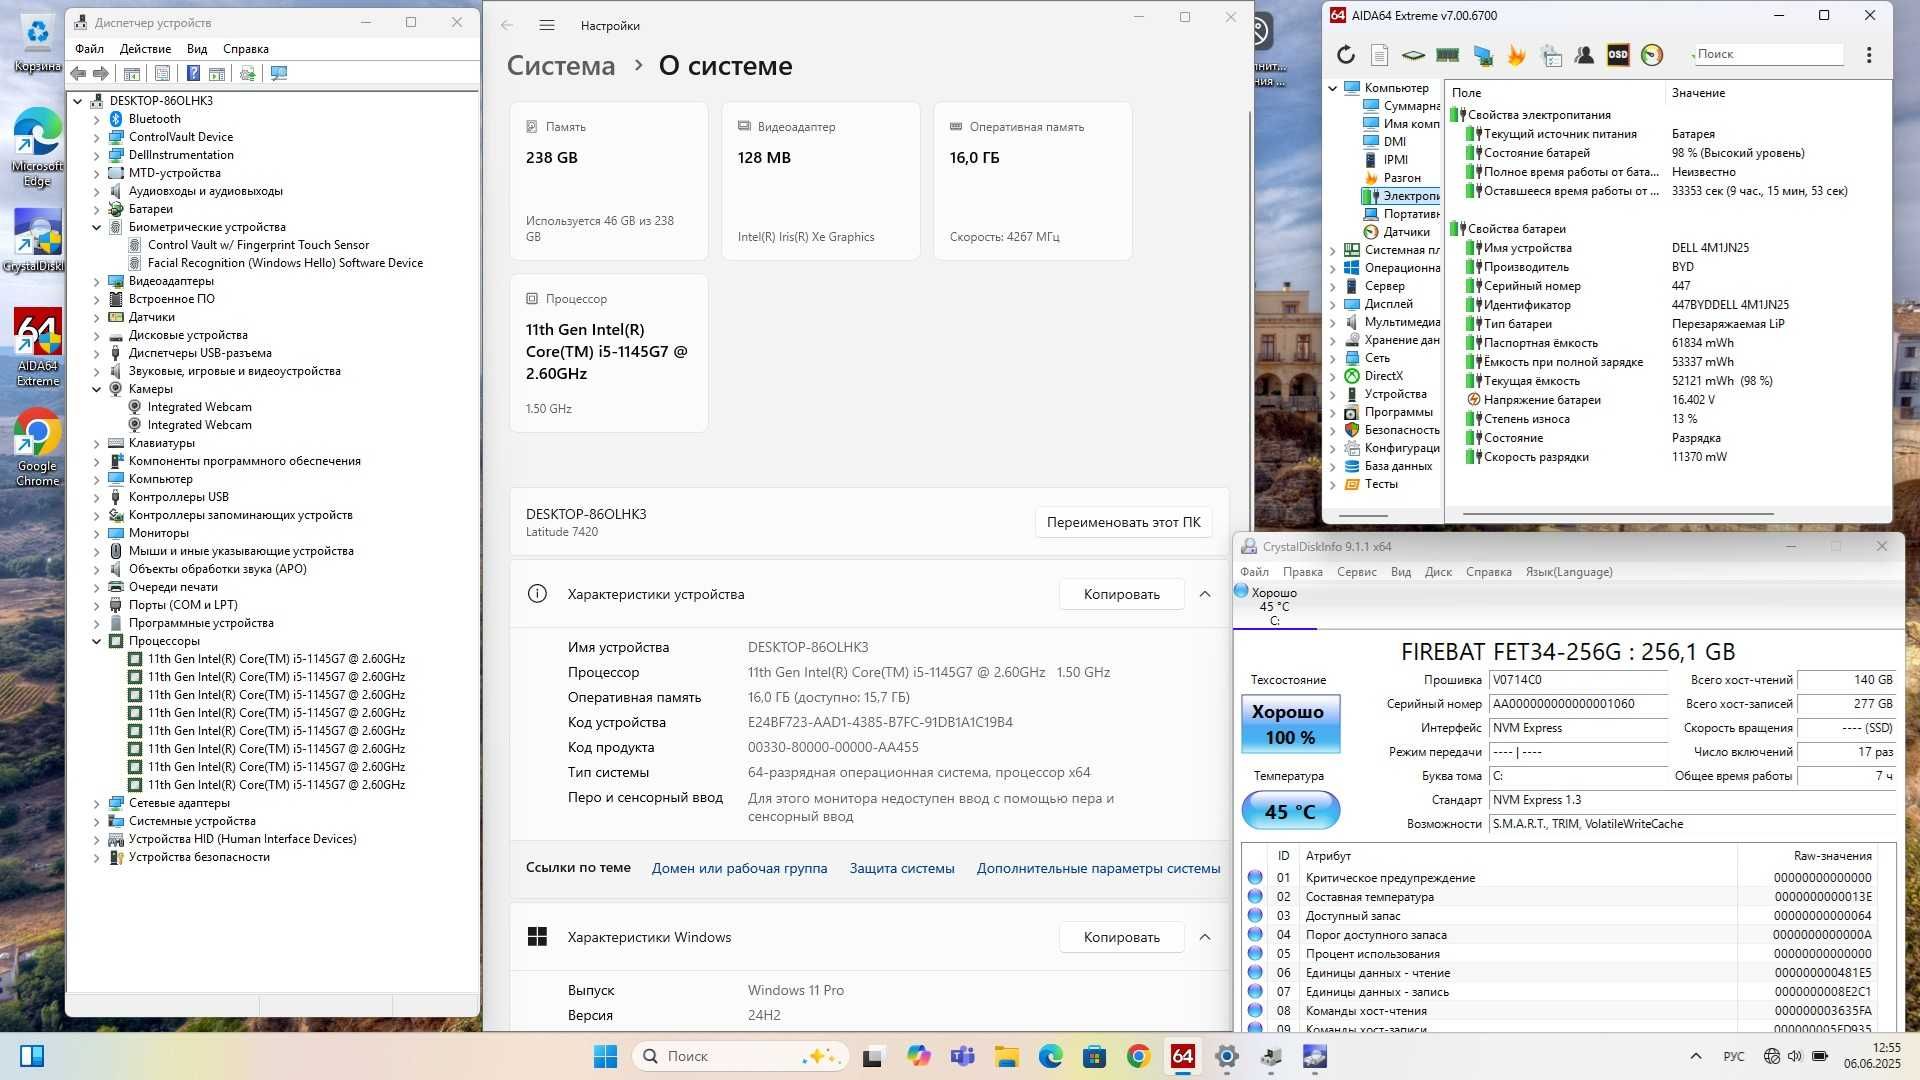Click Копировать next to Характеристики устройства
The width and height of the screenshot is (1920, 1080).
point(1121,594)
